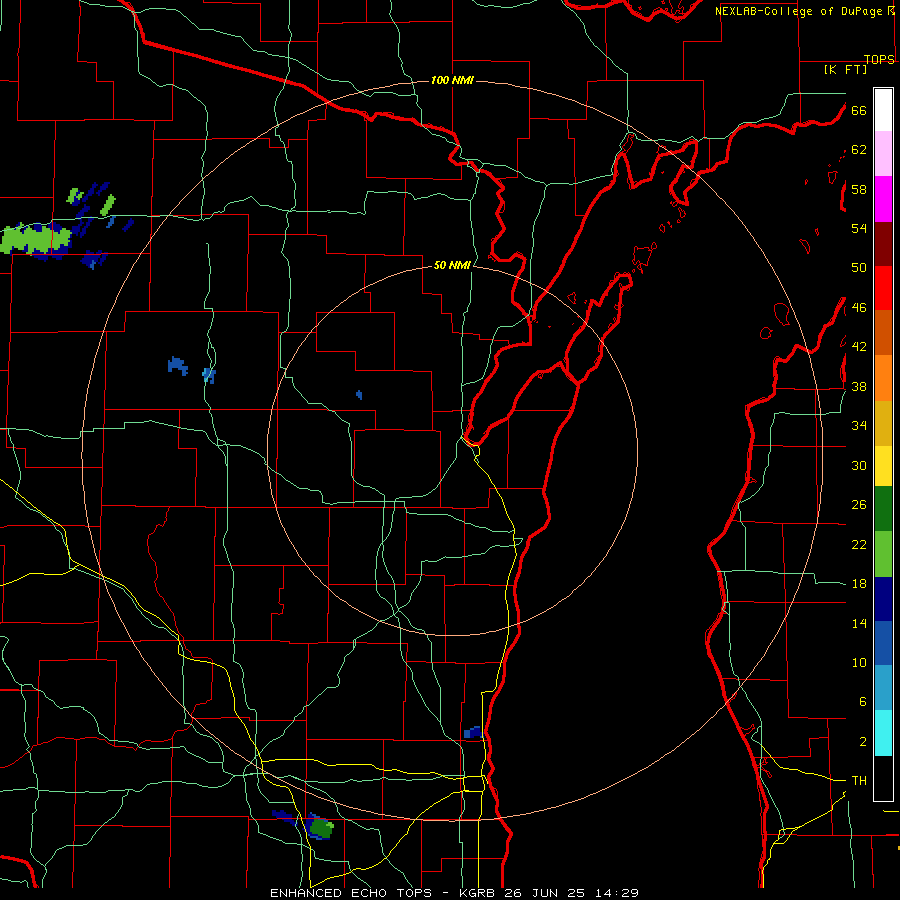Click the cyan 2 kft legend swatch

point(883,732)
